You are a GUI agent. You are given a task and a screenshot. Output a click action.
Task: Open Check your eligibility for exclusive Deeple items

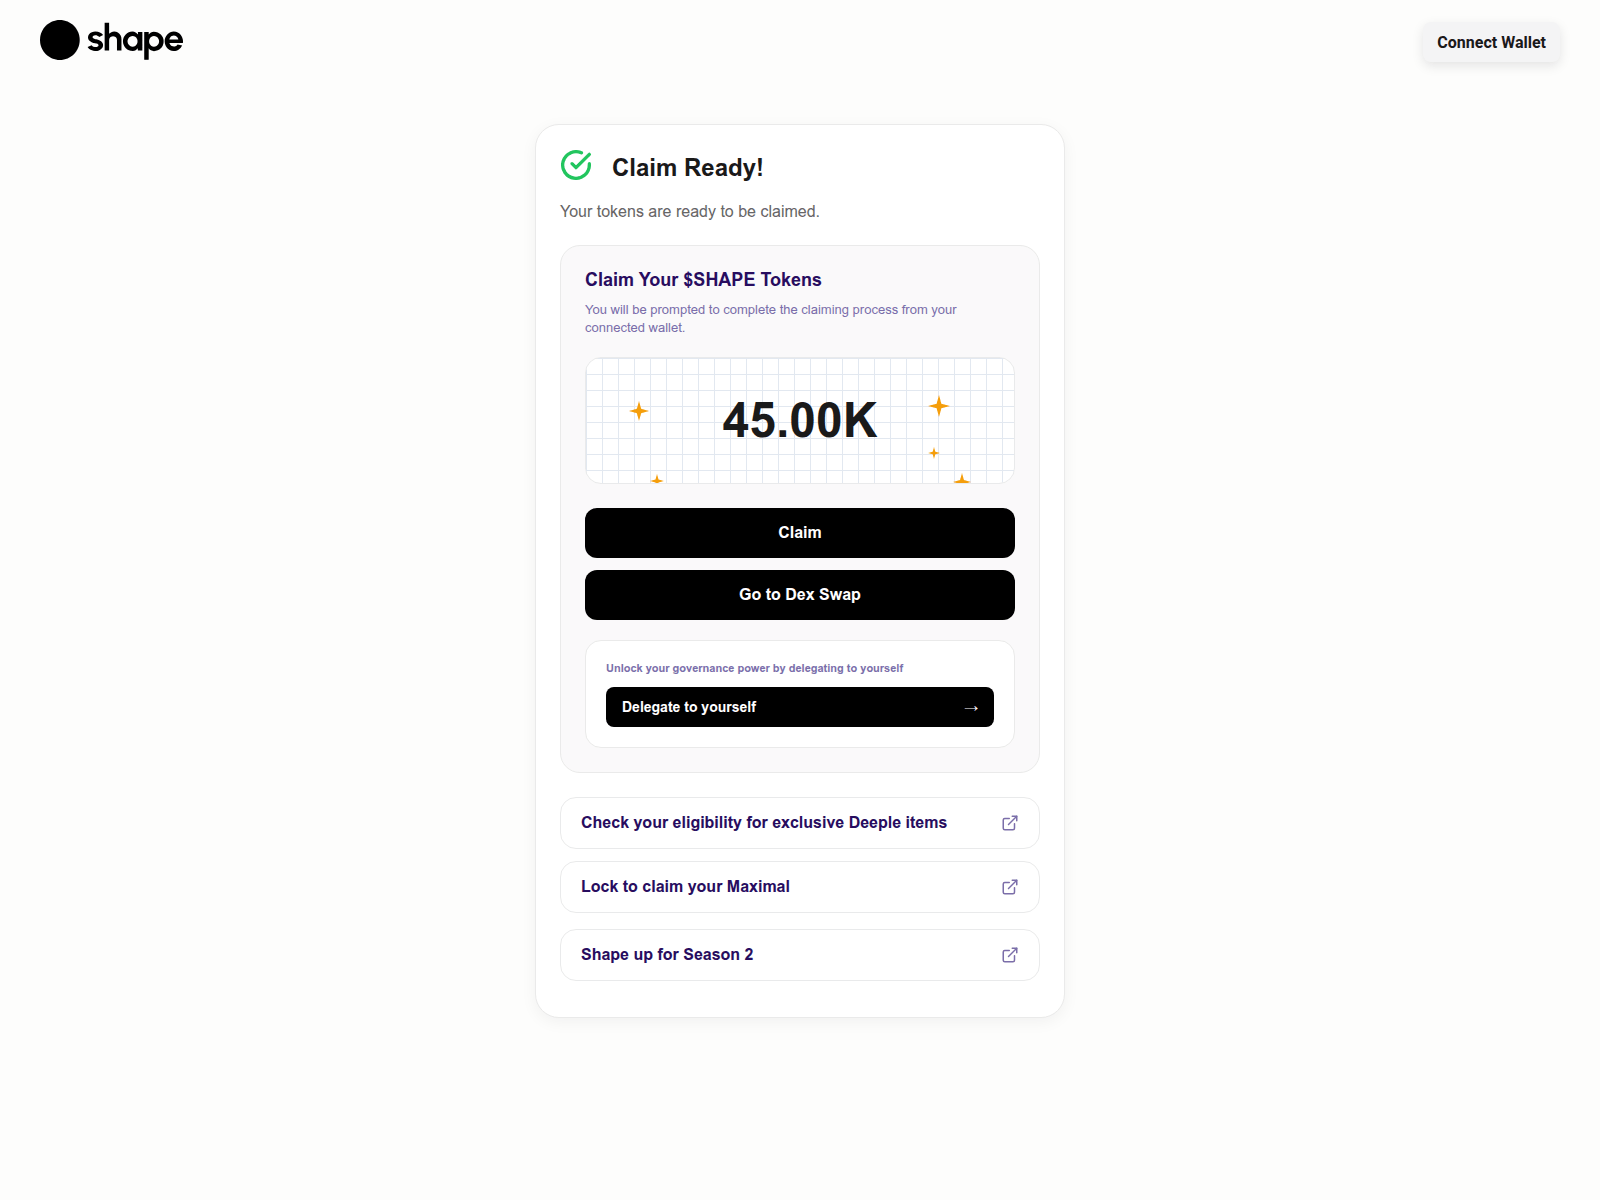(x=764, y=823)
